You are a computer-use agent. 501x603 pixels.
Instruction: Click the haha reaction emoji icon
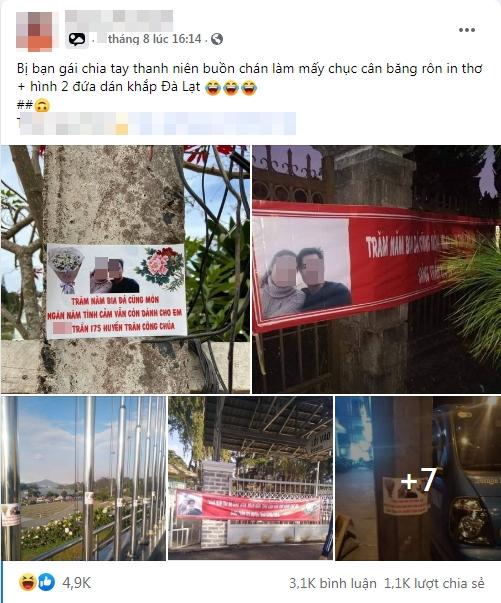(x=27, y=583)
